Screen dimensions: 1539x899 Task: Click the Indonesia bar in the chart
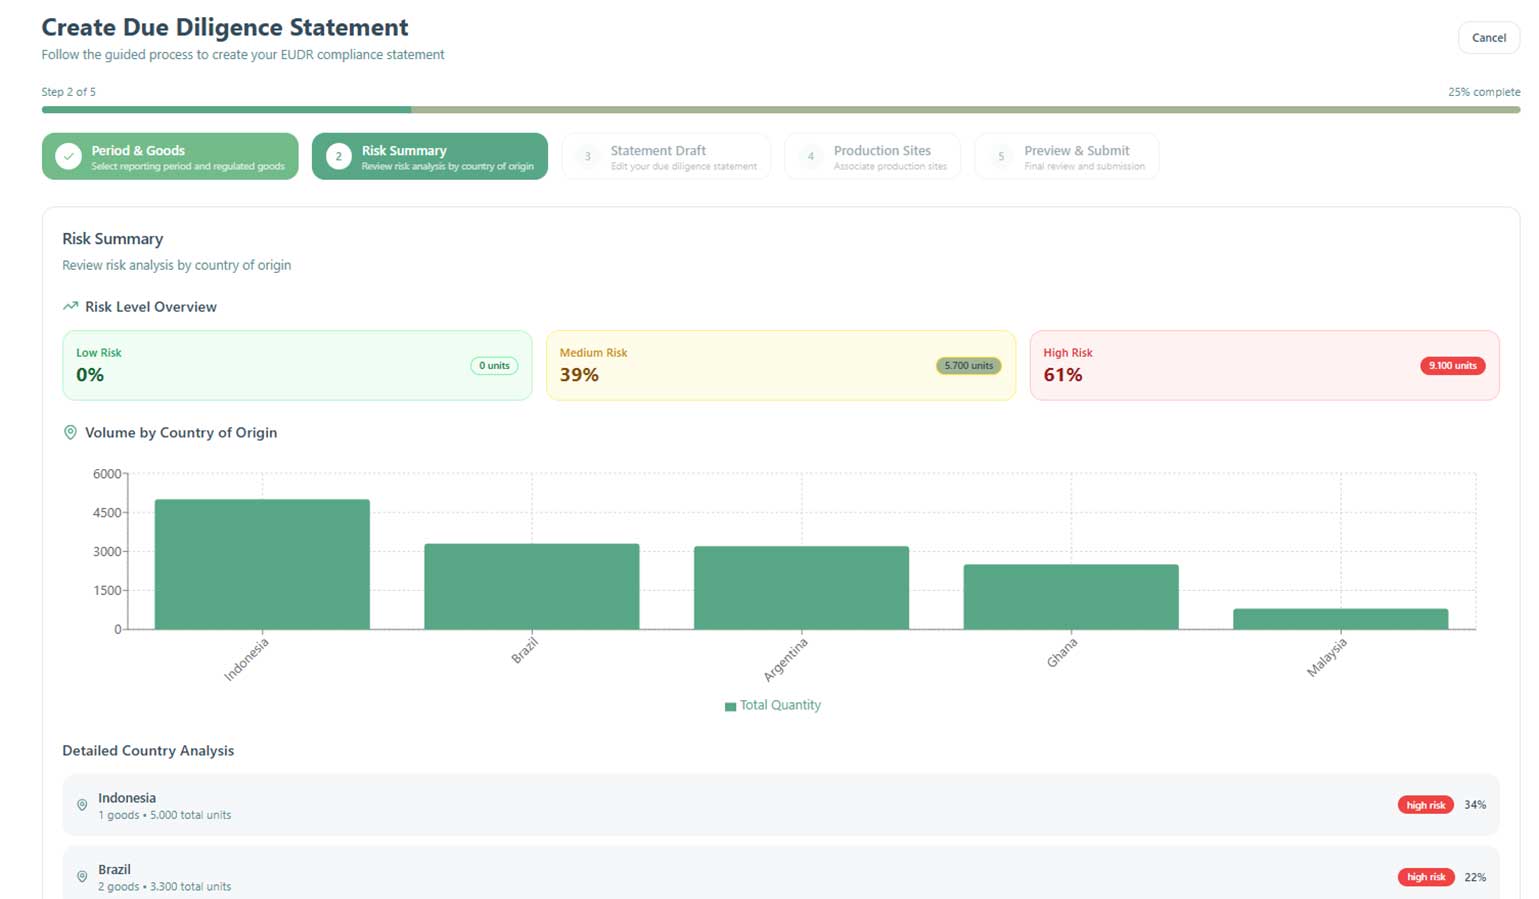tap(262, 564)
